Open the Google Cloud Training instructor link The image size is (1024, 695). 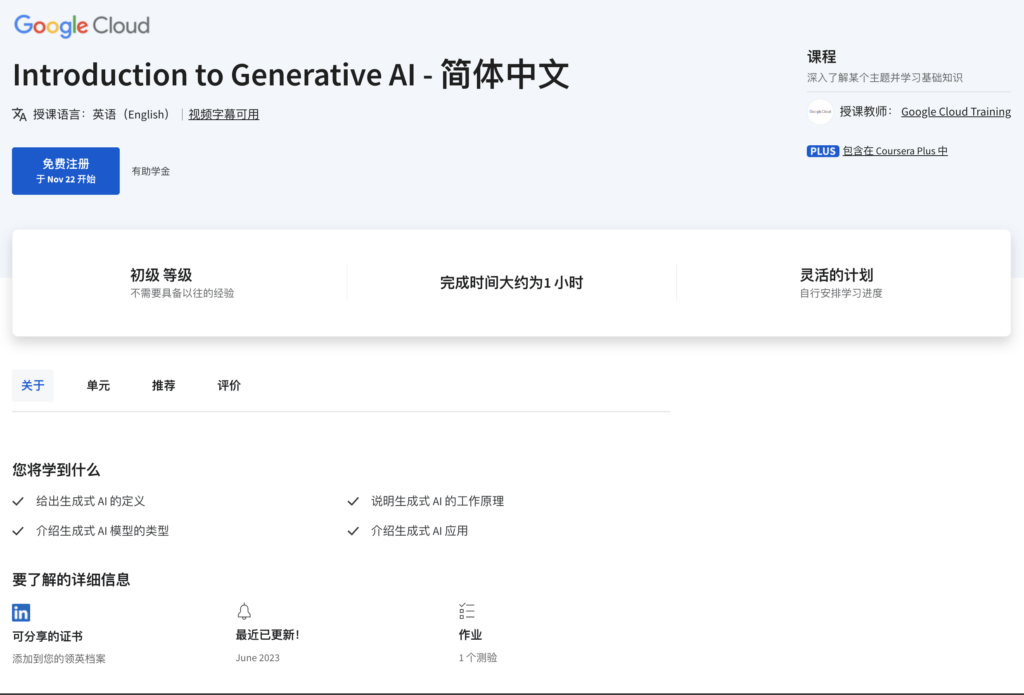(956, 112)
